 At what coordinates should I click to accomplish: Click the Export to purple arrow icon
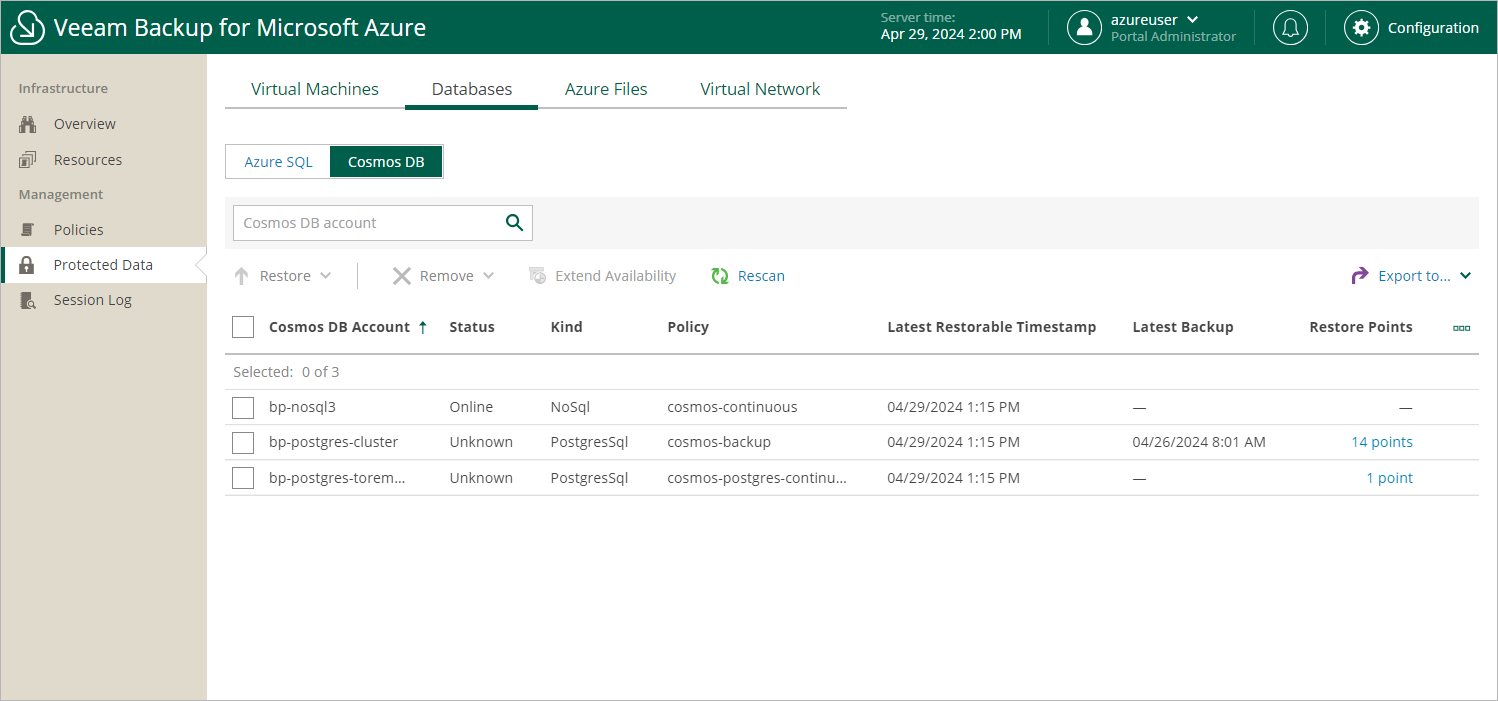click(x=1360, y=276)
